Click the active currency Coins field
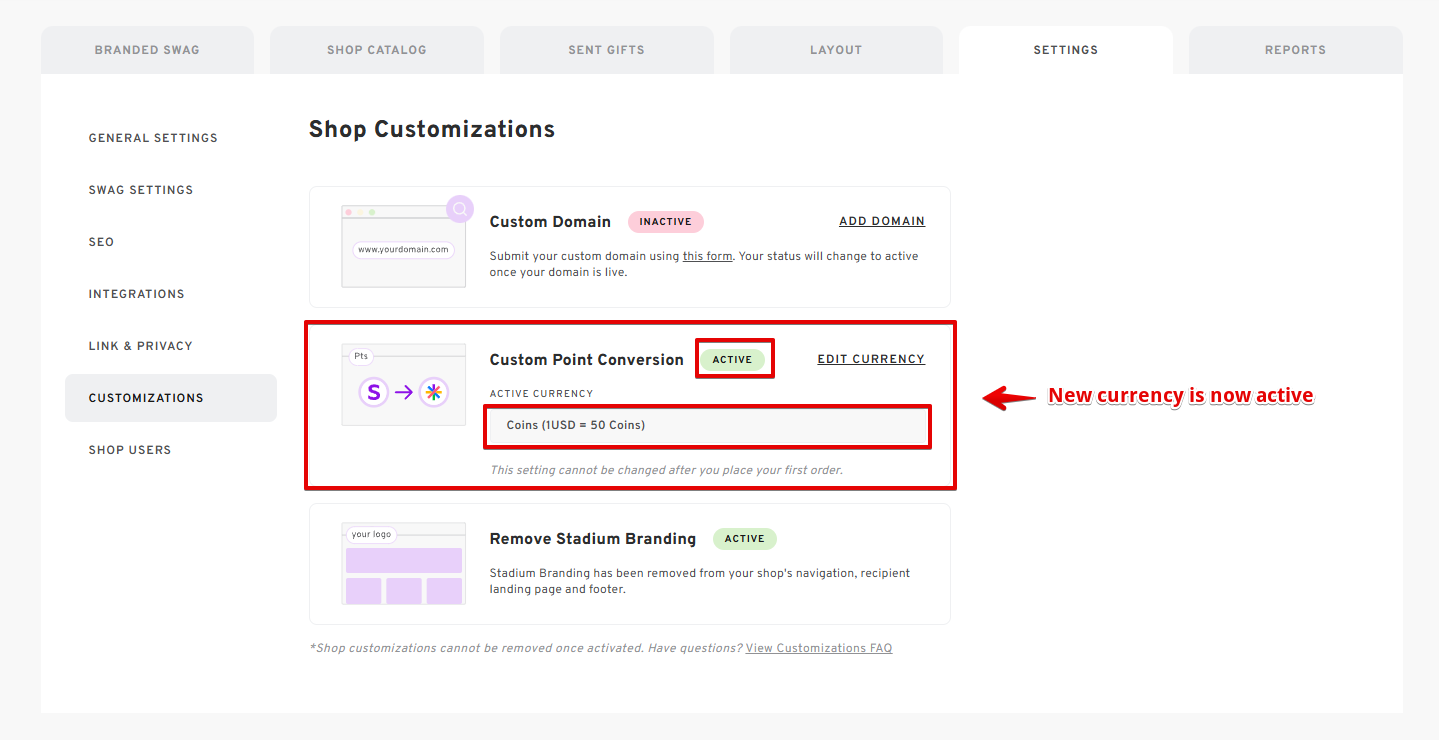Viewport: 1439px width, 740px height. [708, 426]
